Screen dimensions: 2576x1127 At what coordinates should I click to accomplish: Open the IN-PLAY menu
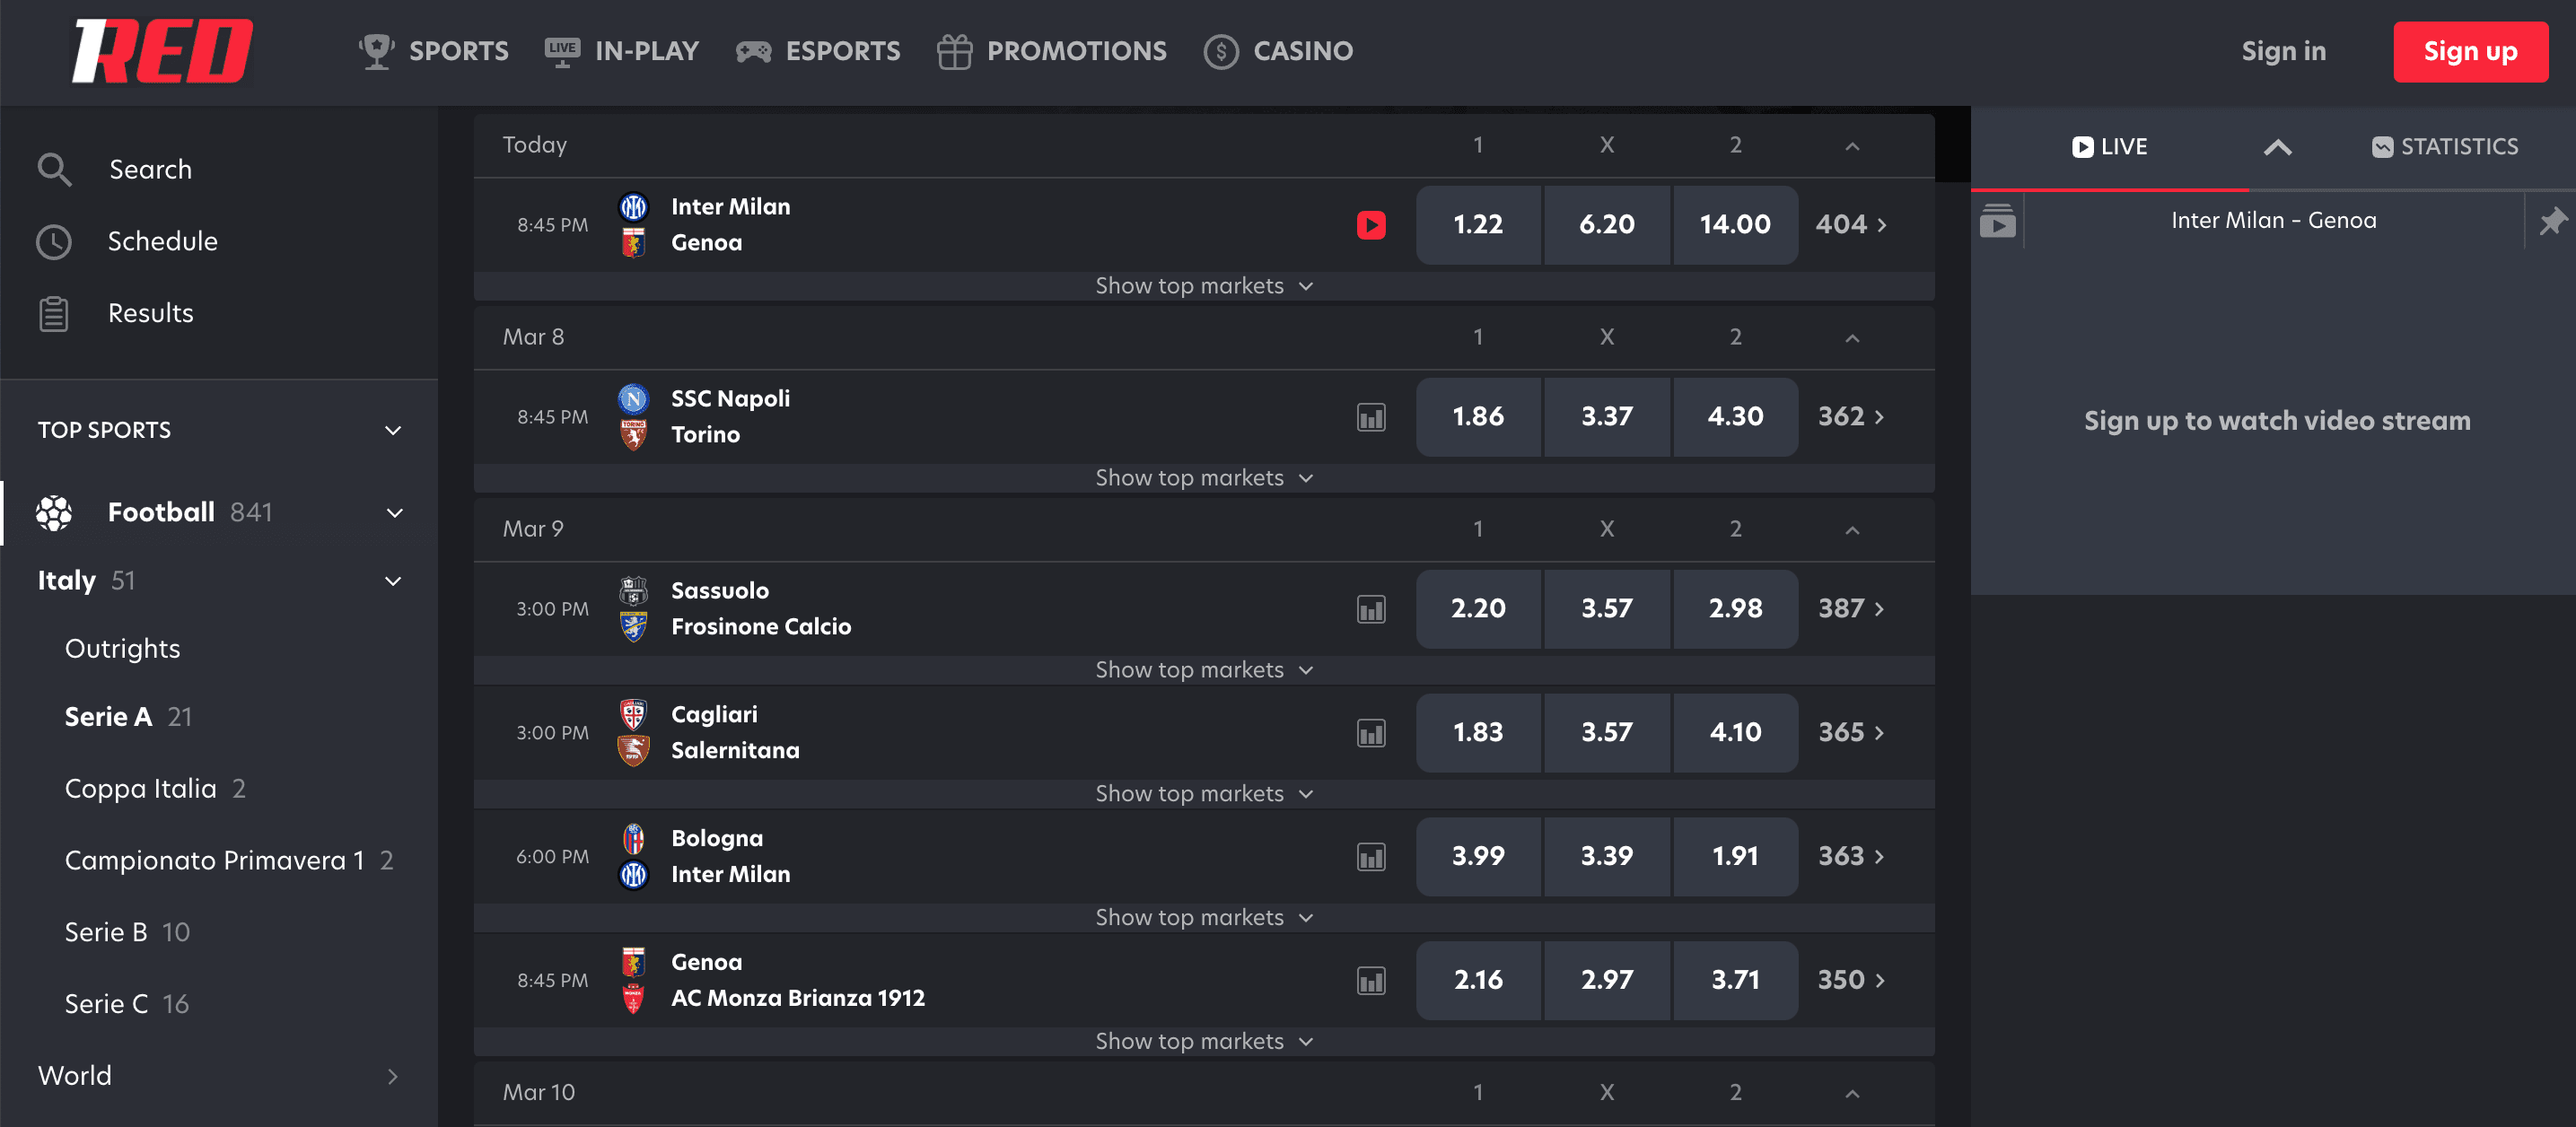tap(622, 51)
